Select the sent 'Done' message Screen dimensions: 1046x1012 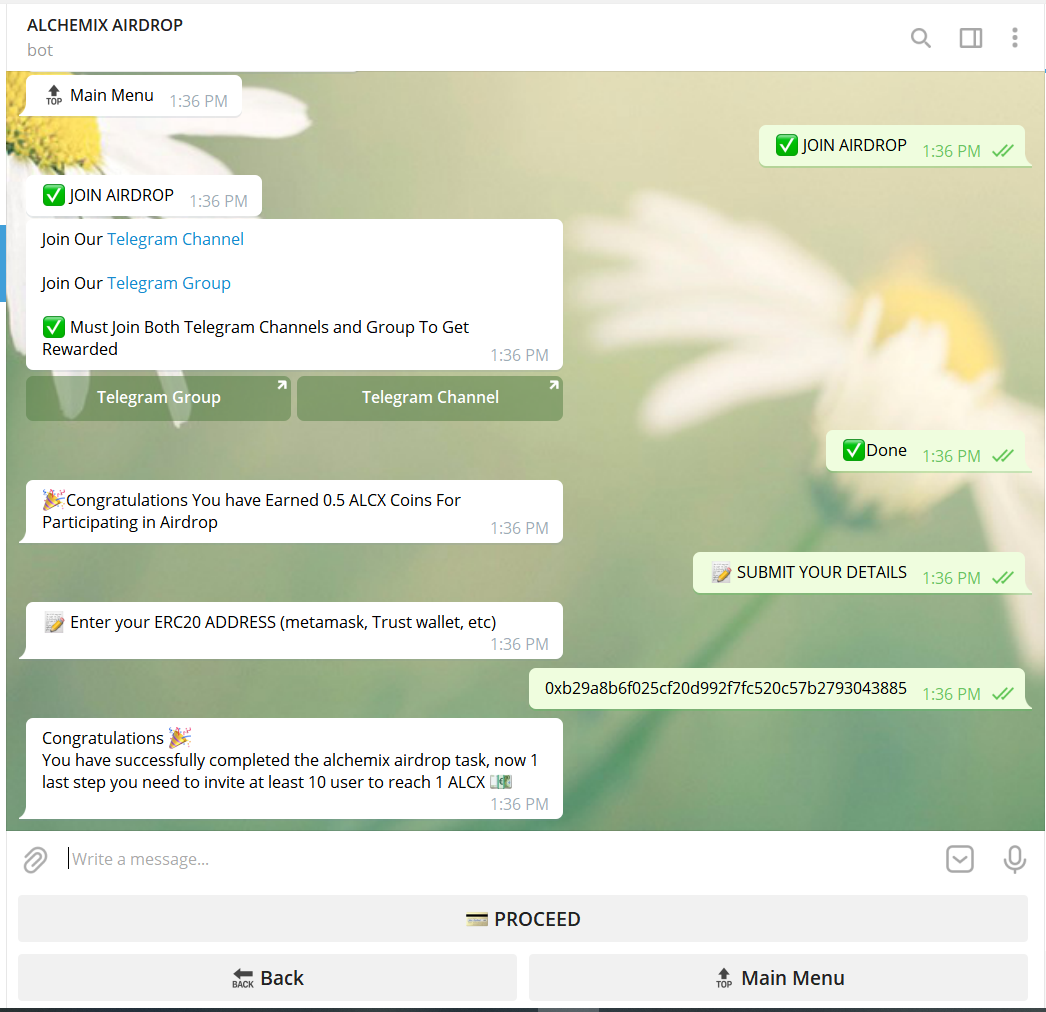pyautogui.click(x=926, y=451)
